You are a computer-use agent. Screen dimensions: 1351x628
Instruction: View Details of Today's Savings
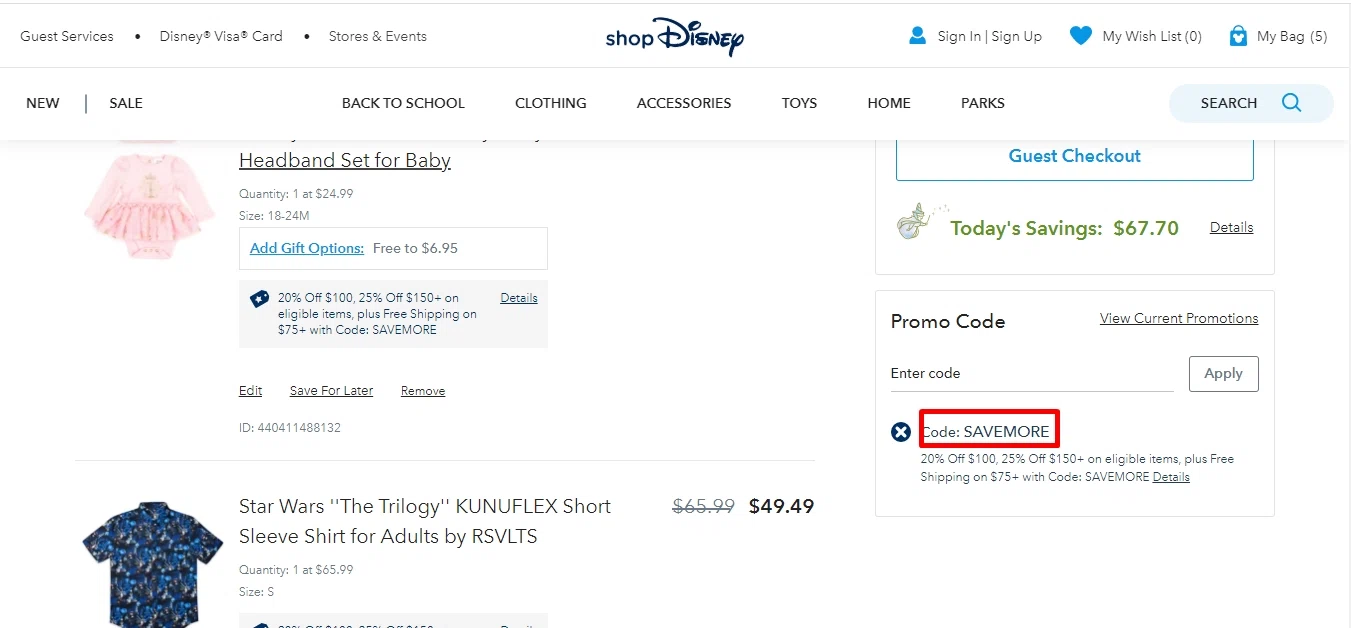tap(1231, 227)
